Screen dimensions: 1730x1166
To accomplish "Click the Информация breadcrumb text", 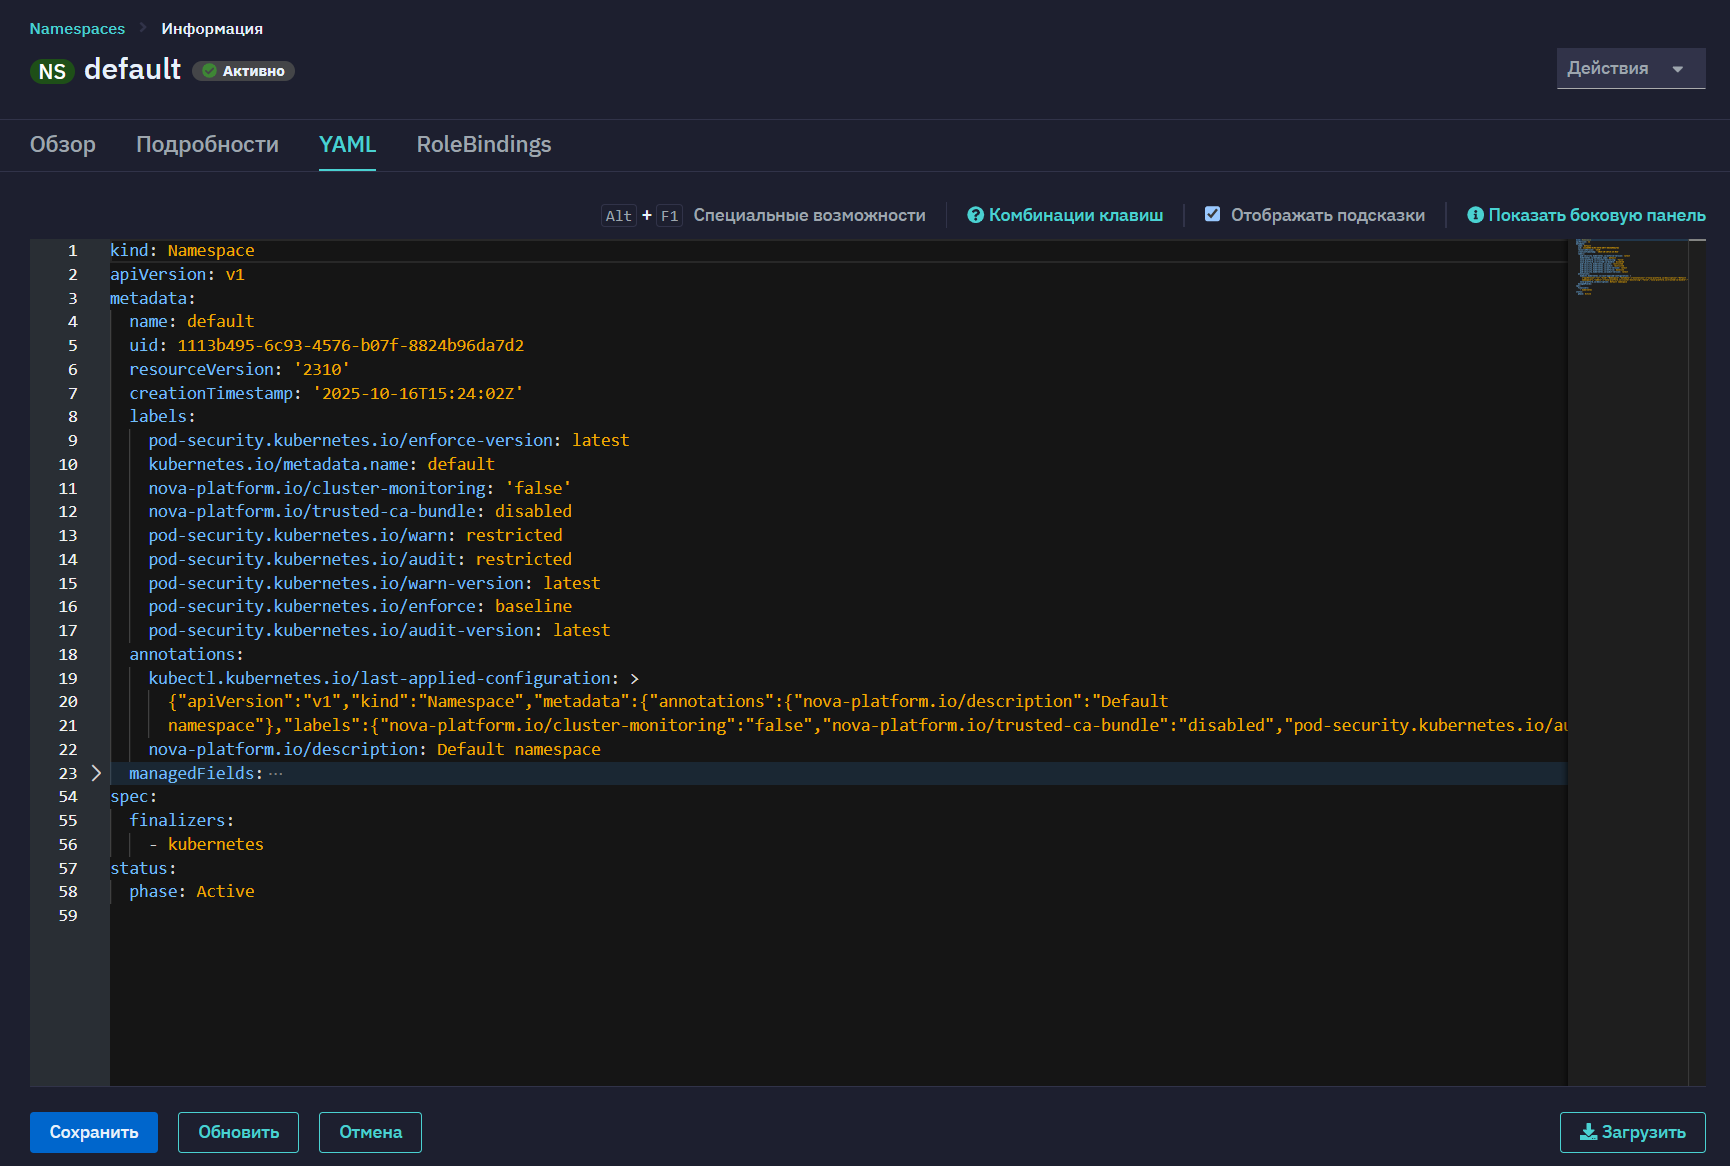I will [x=212, y=28].
